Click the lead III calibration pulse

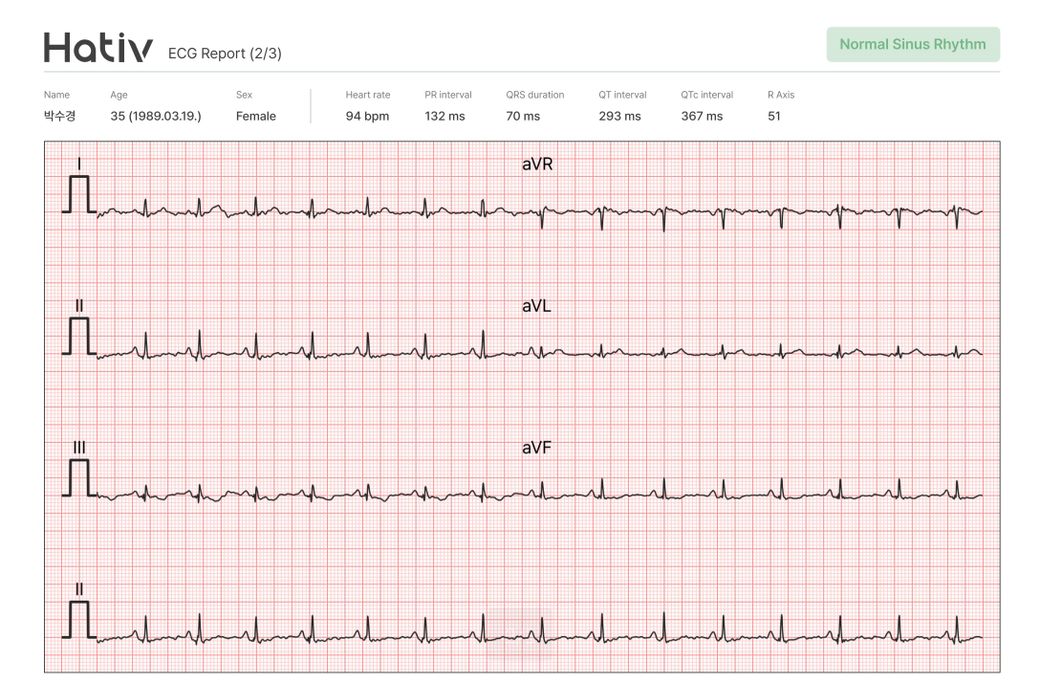pyautogui.click(x=79, y=478)
